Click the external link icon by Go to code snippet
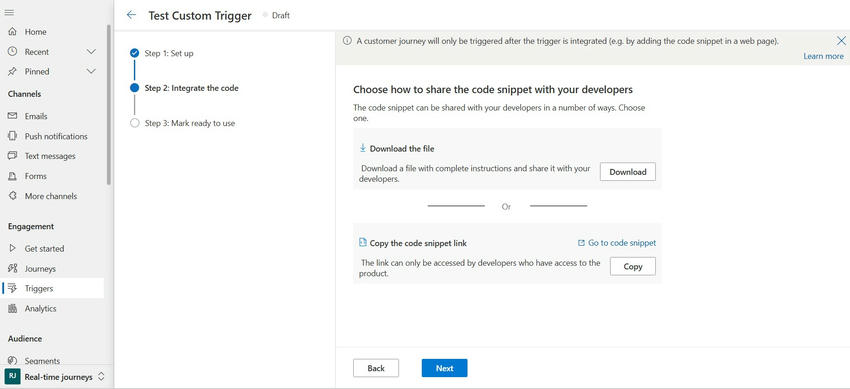 581,243
